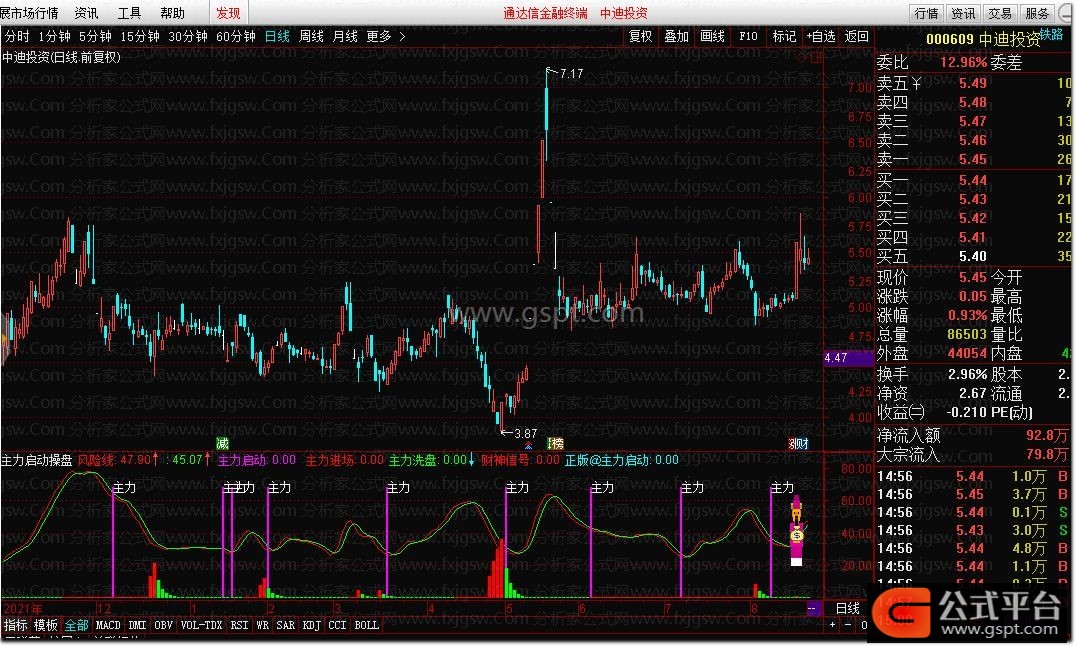Click the small blue up-arrow marker under chart
Viewport: 1077px width, 646px height.
528,446
